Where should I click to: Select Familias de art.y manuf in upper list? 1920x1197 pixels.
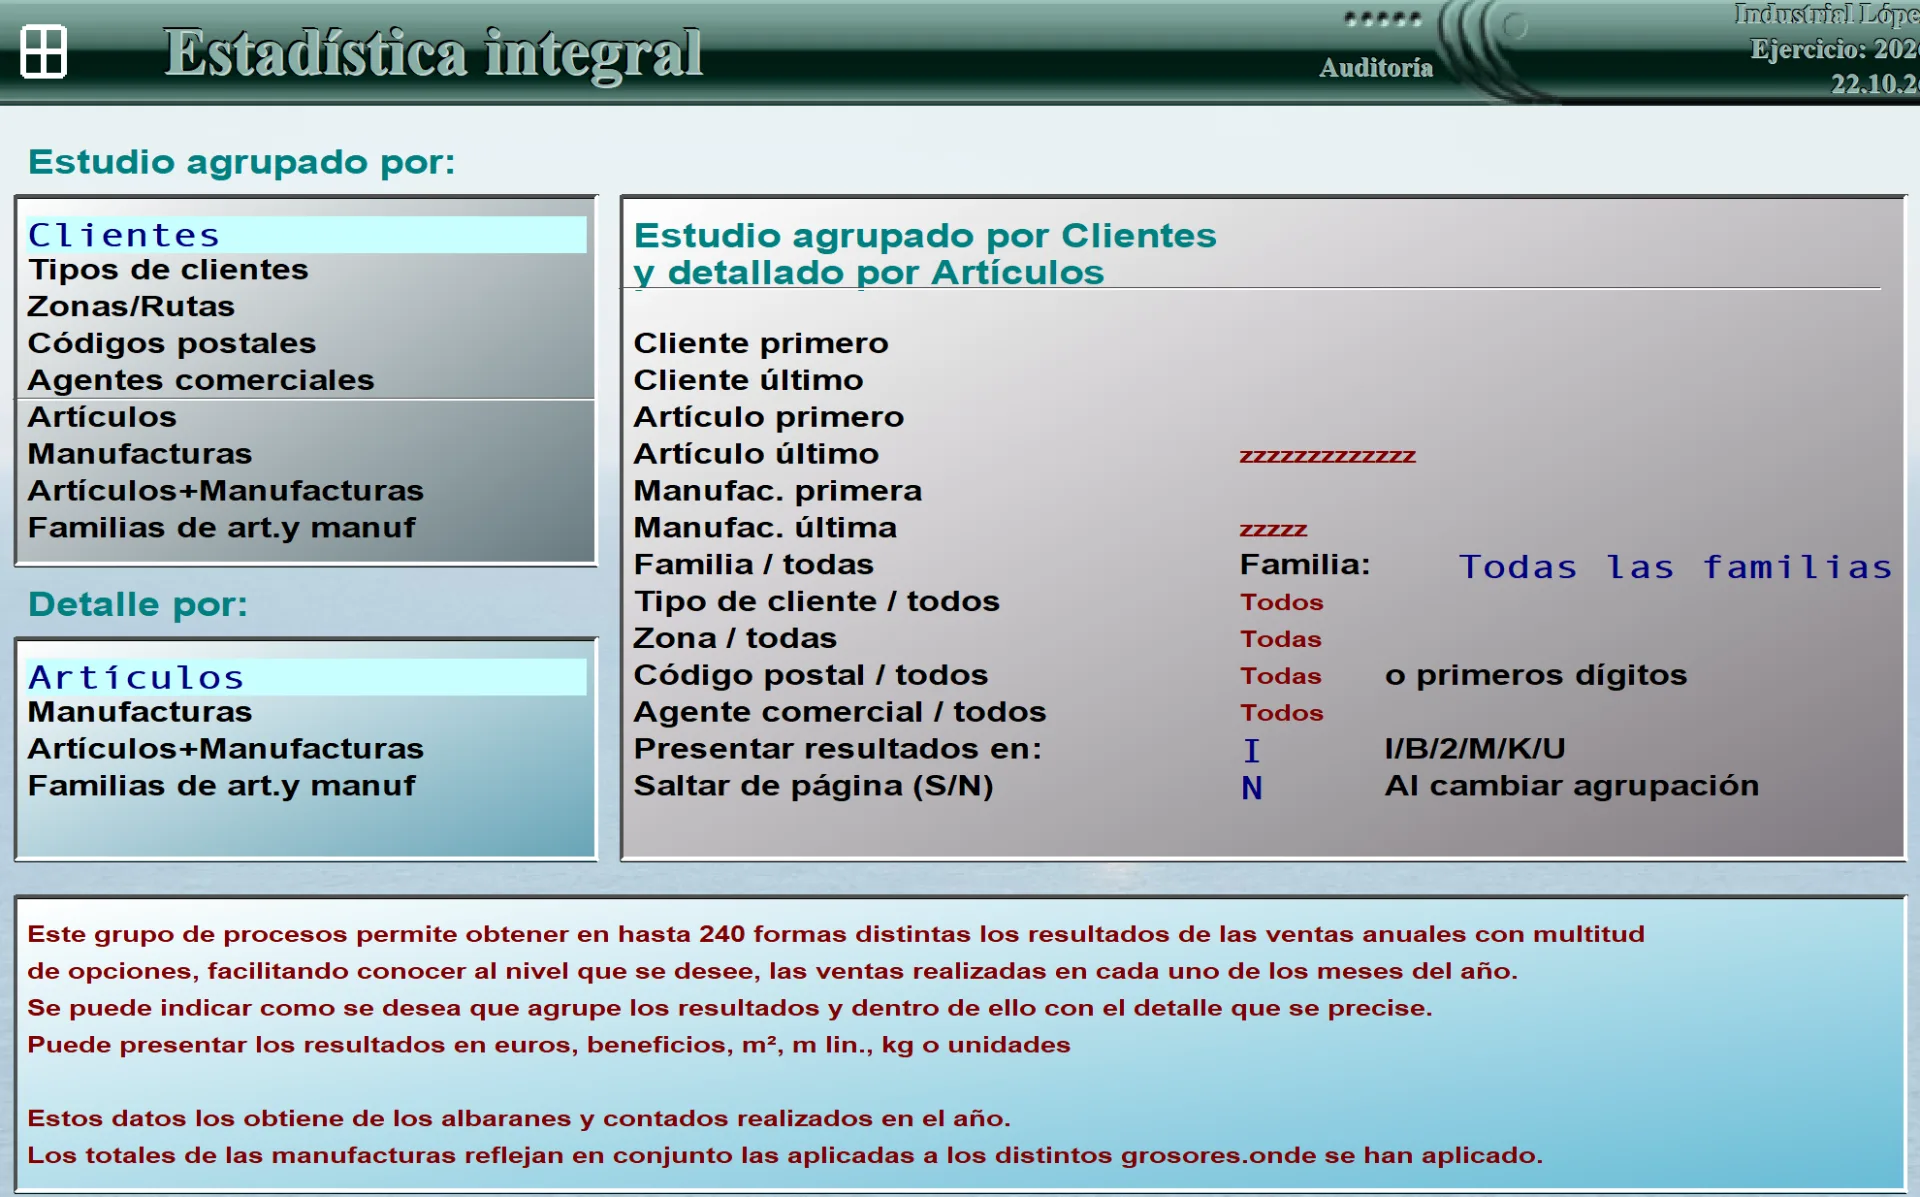pyautogui.click(x=222, y=528)
